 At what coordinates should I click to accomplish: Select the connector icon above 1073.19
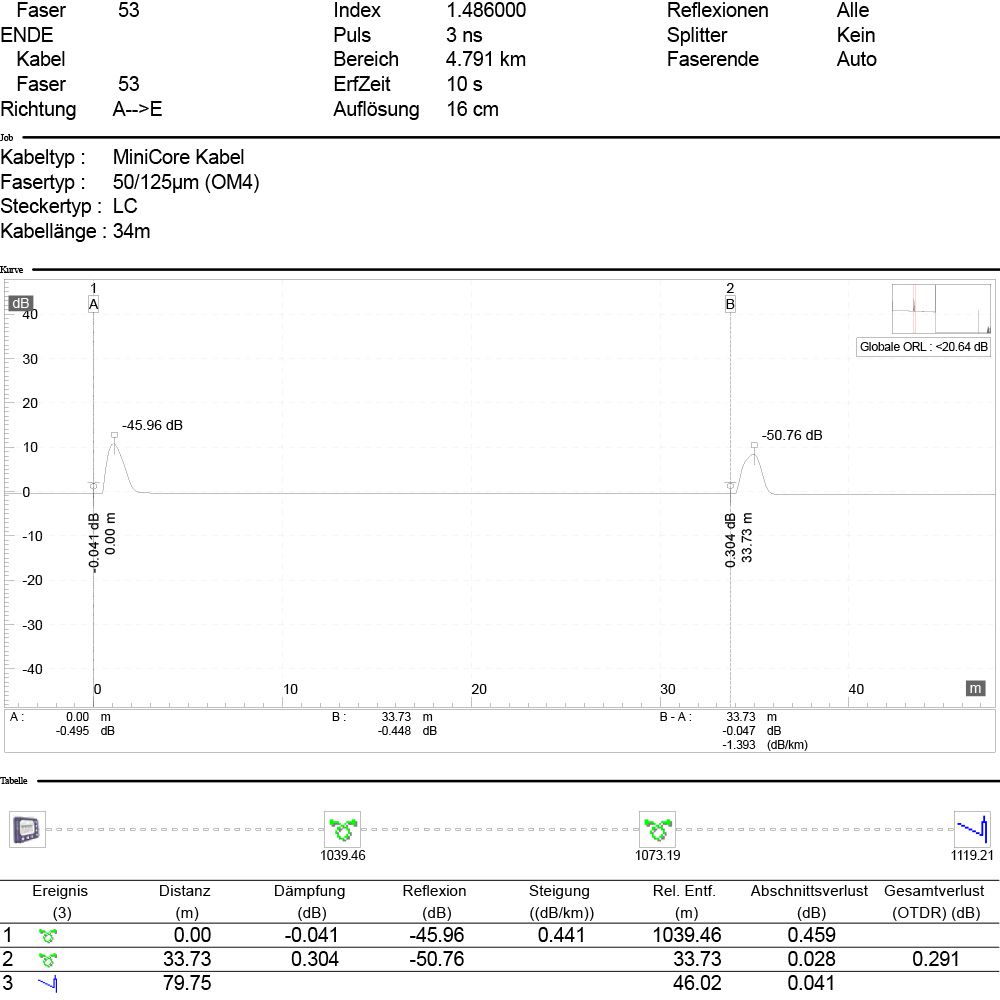(x=657, y=829)
